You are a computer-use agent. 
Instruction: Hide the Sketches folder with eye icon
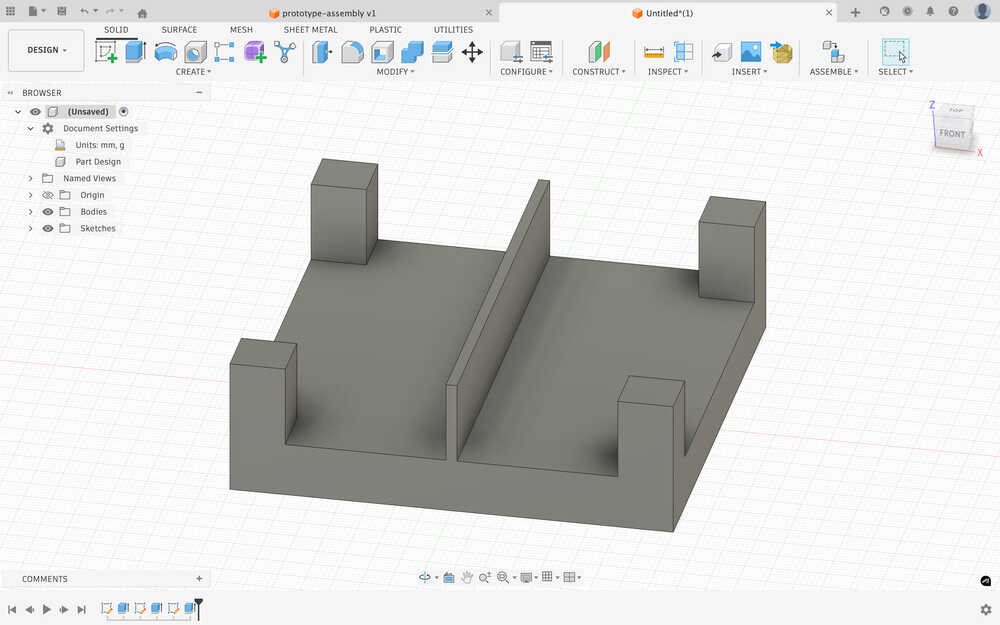[47, 229]
